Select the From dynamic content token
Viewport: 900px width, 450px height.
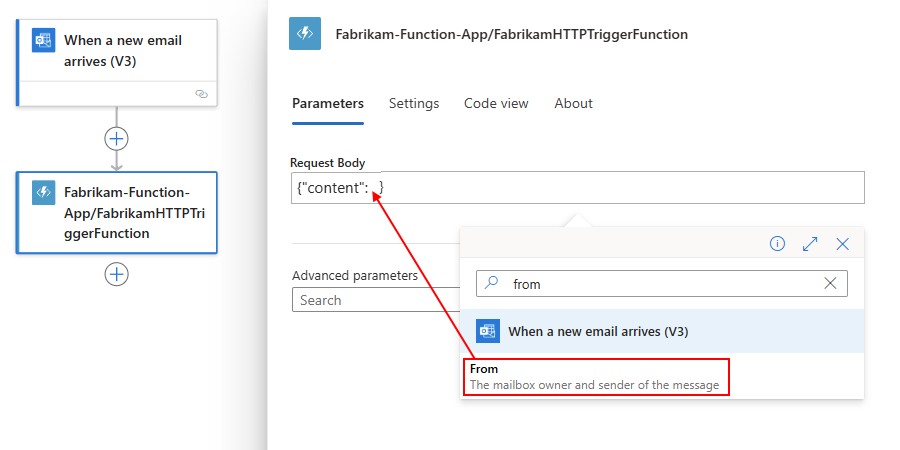coord(595,377)
